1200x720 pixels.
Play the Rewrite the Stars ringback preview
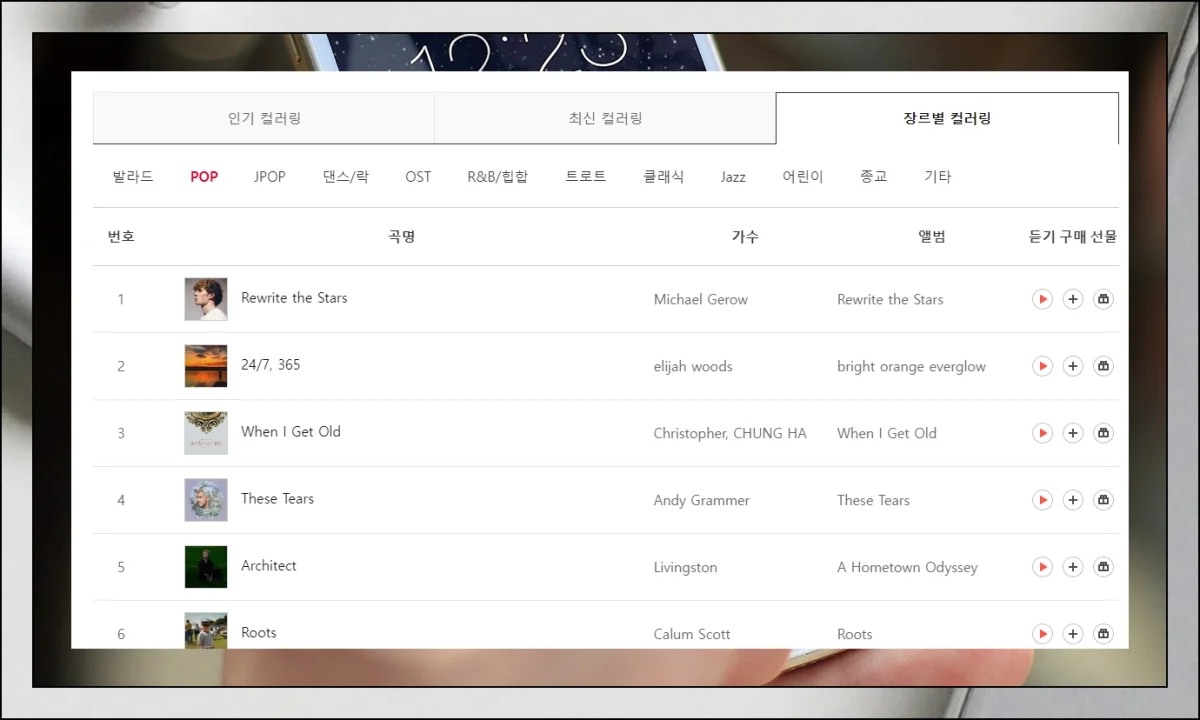pos(1042,299)
